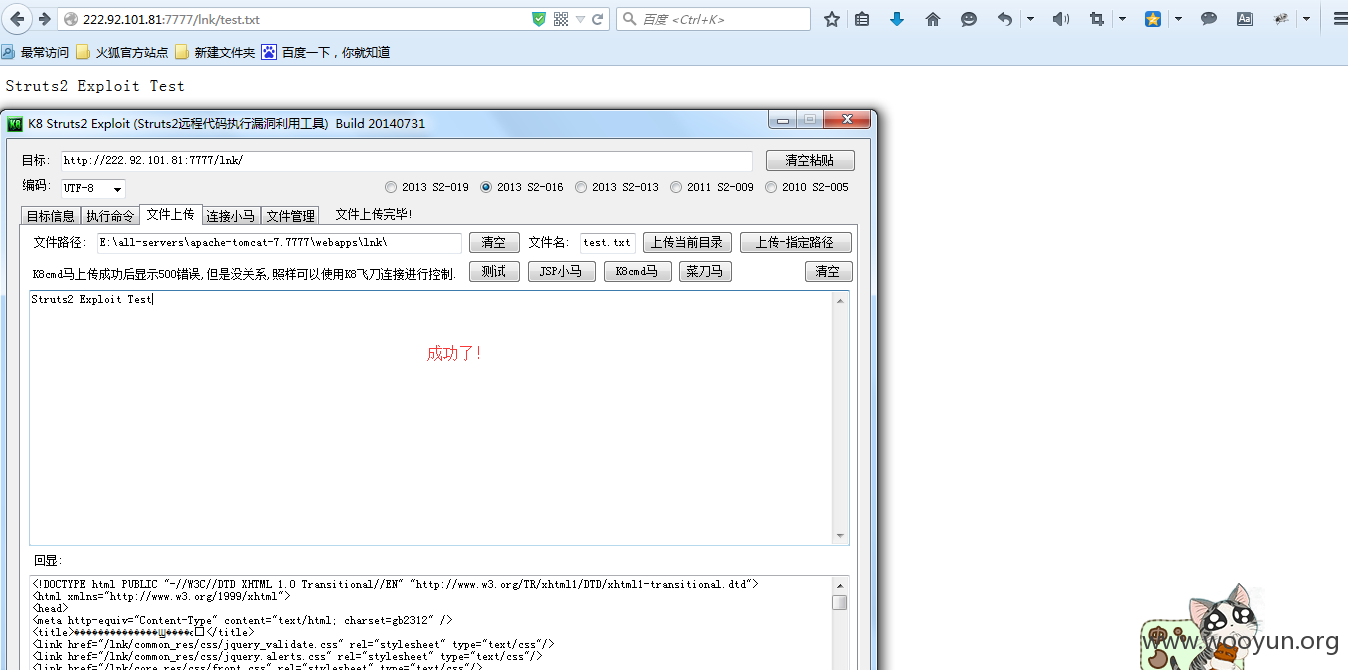Click the smiley face toolbar icon
Image resolution: width=1348 pixels, height=670 pixels.
[x=968, y=19]
